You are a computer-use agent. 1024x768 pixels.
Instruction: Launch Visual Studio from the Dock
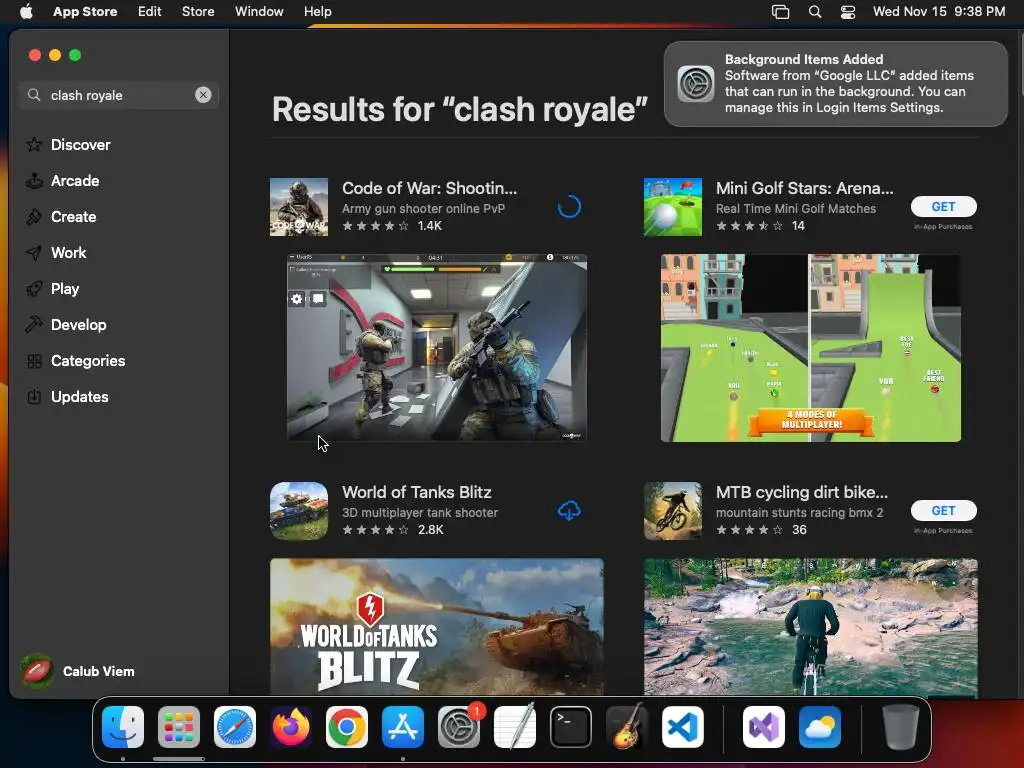(764, 727)
